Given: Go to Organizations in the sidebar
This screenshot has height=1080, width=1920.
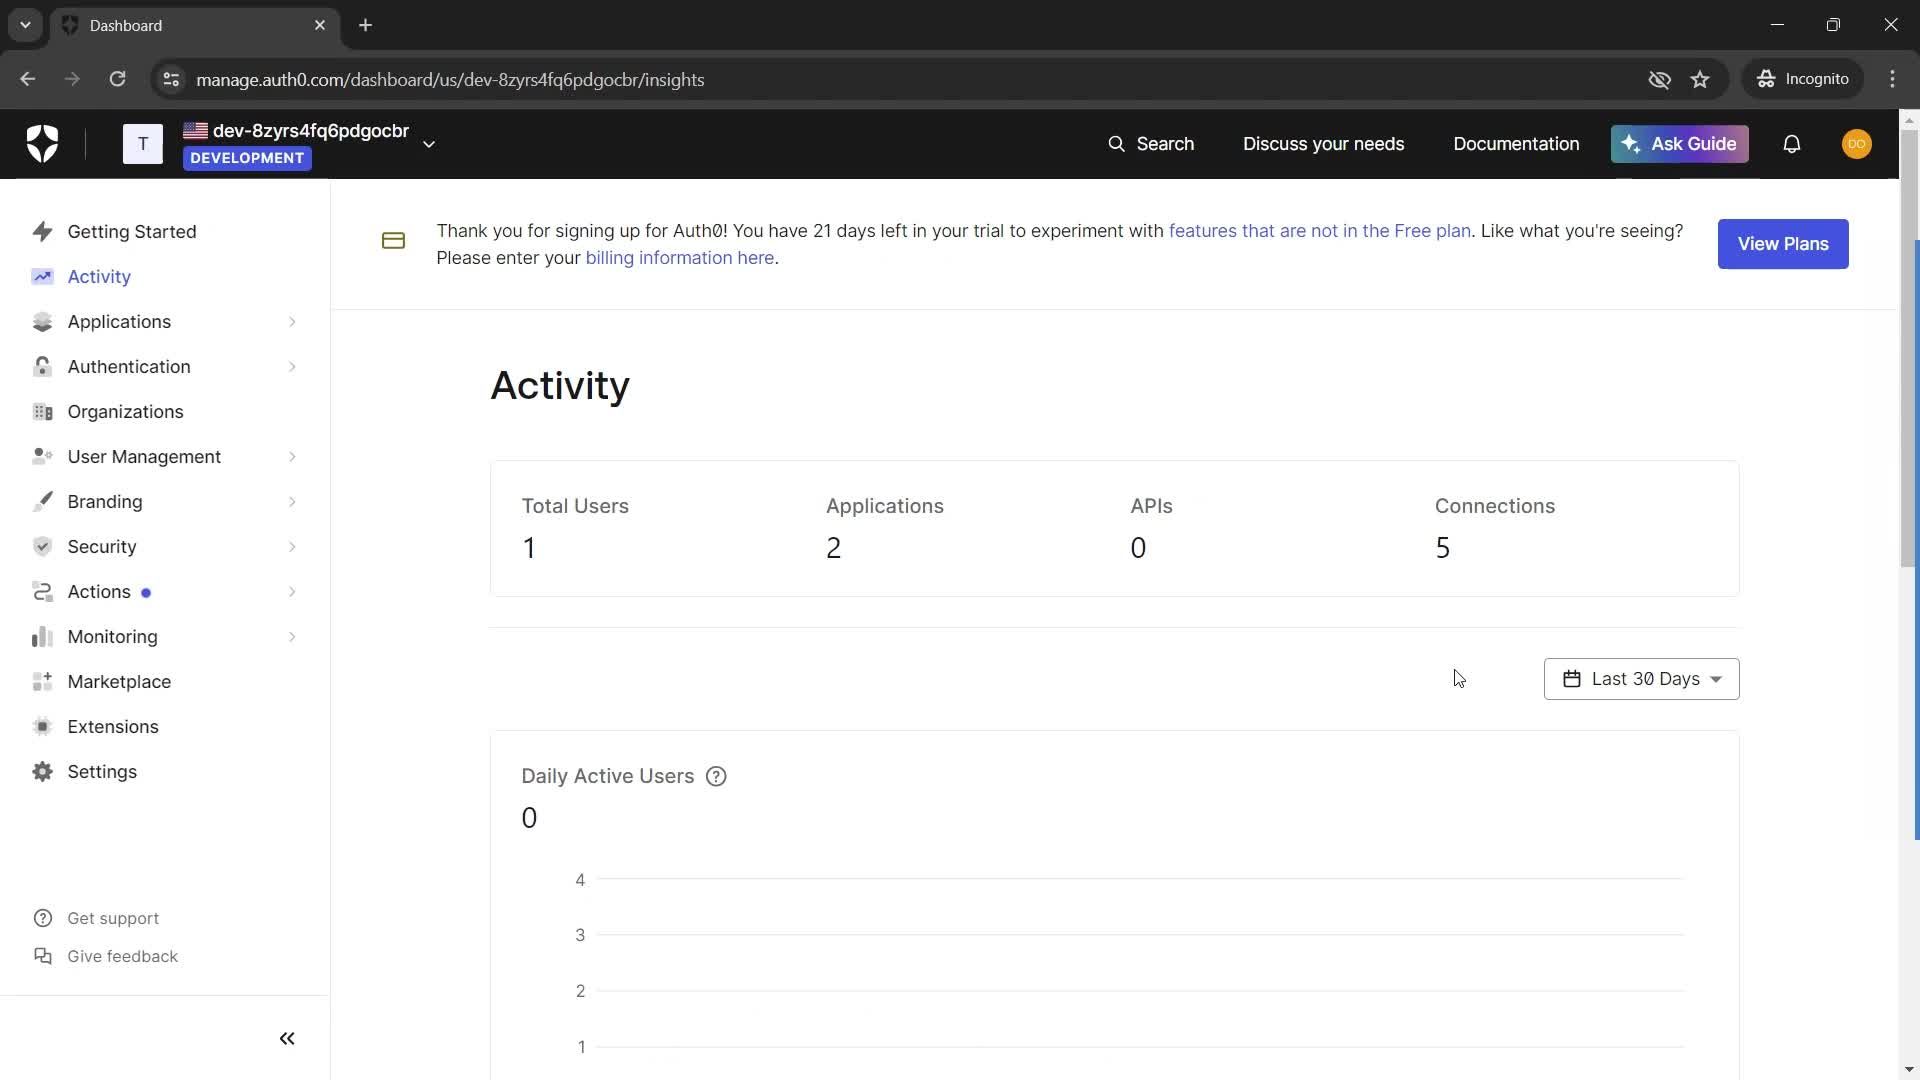Looking at the screenshot, I should coord(125,411).
